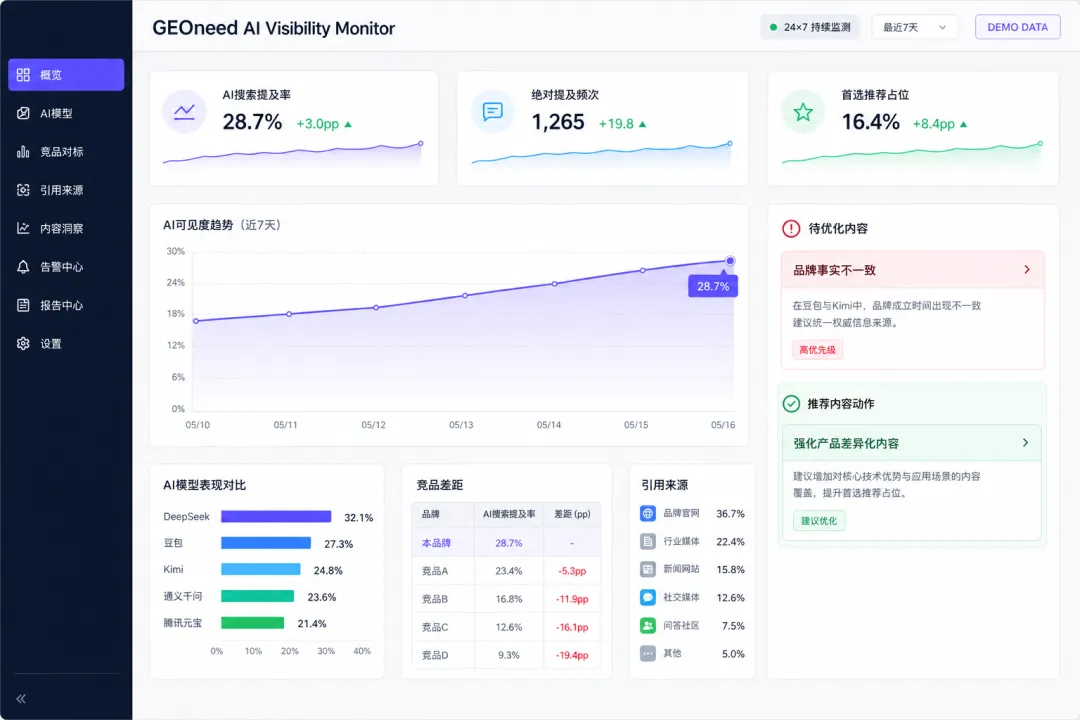Click the DeepSeek purple bar
This screenshot has height=720, width=1080.
(276, 517)
